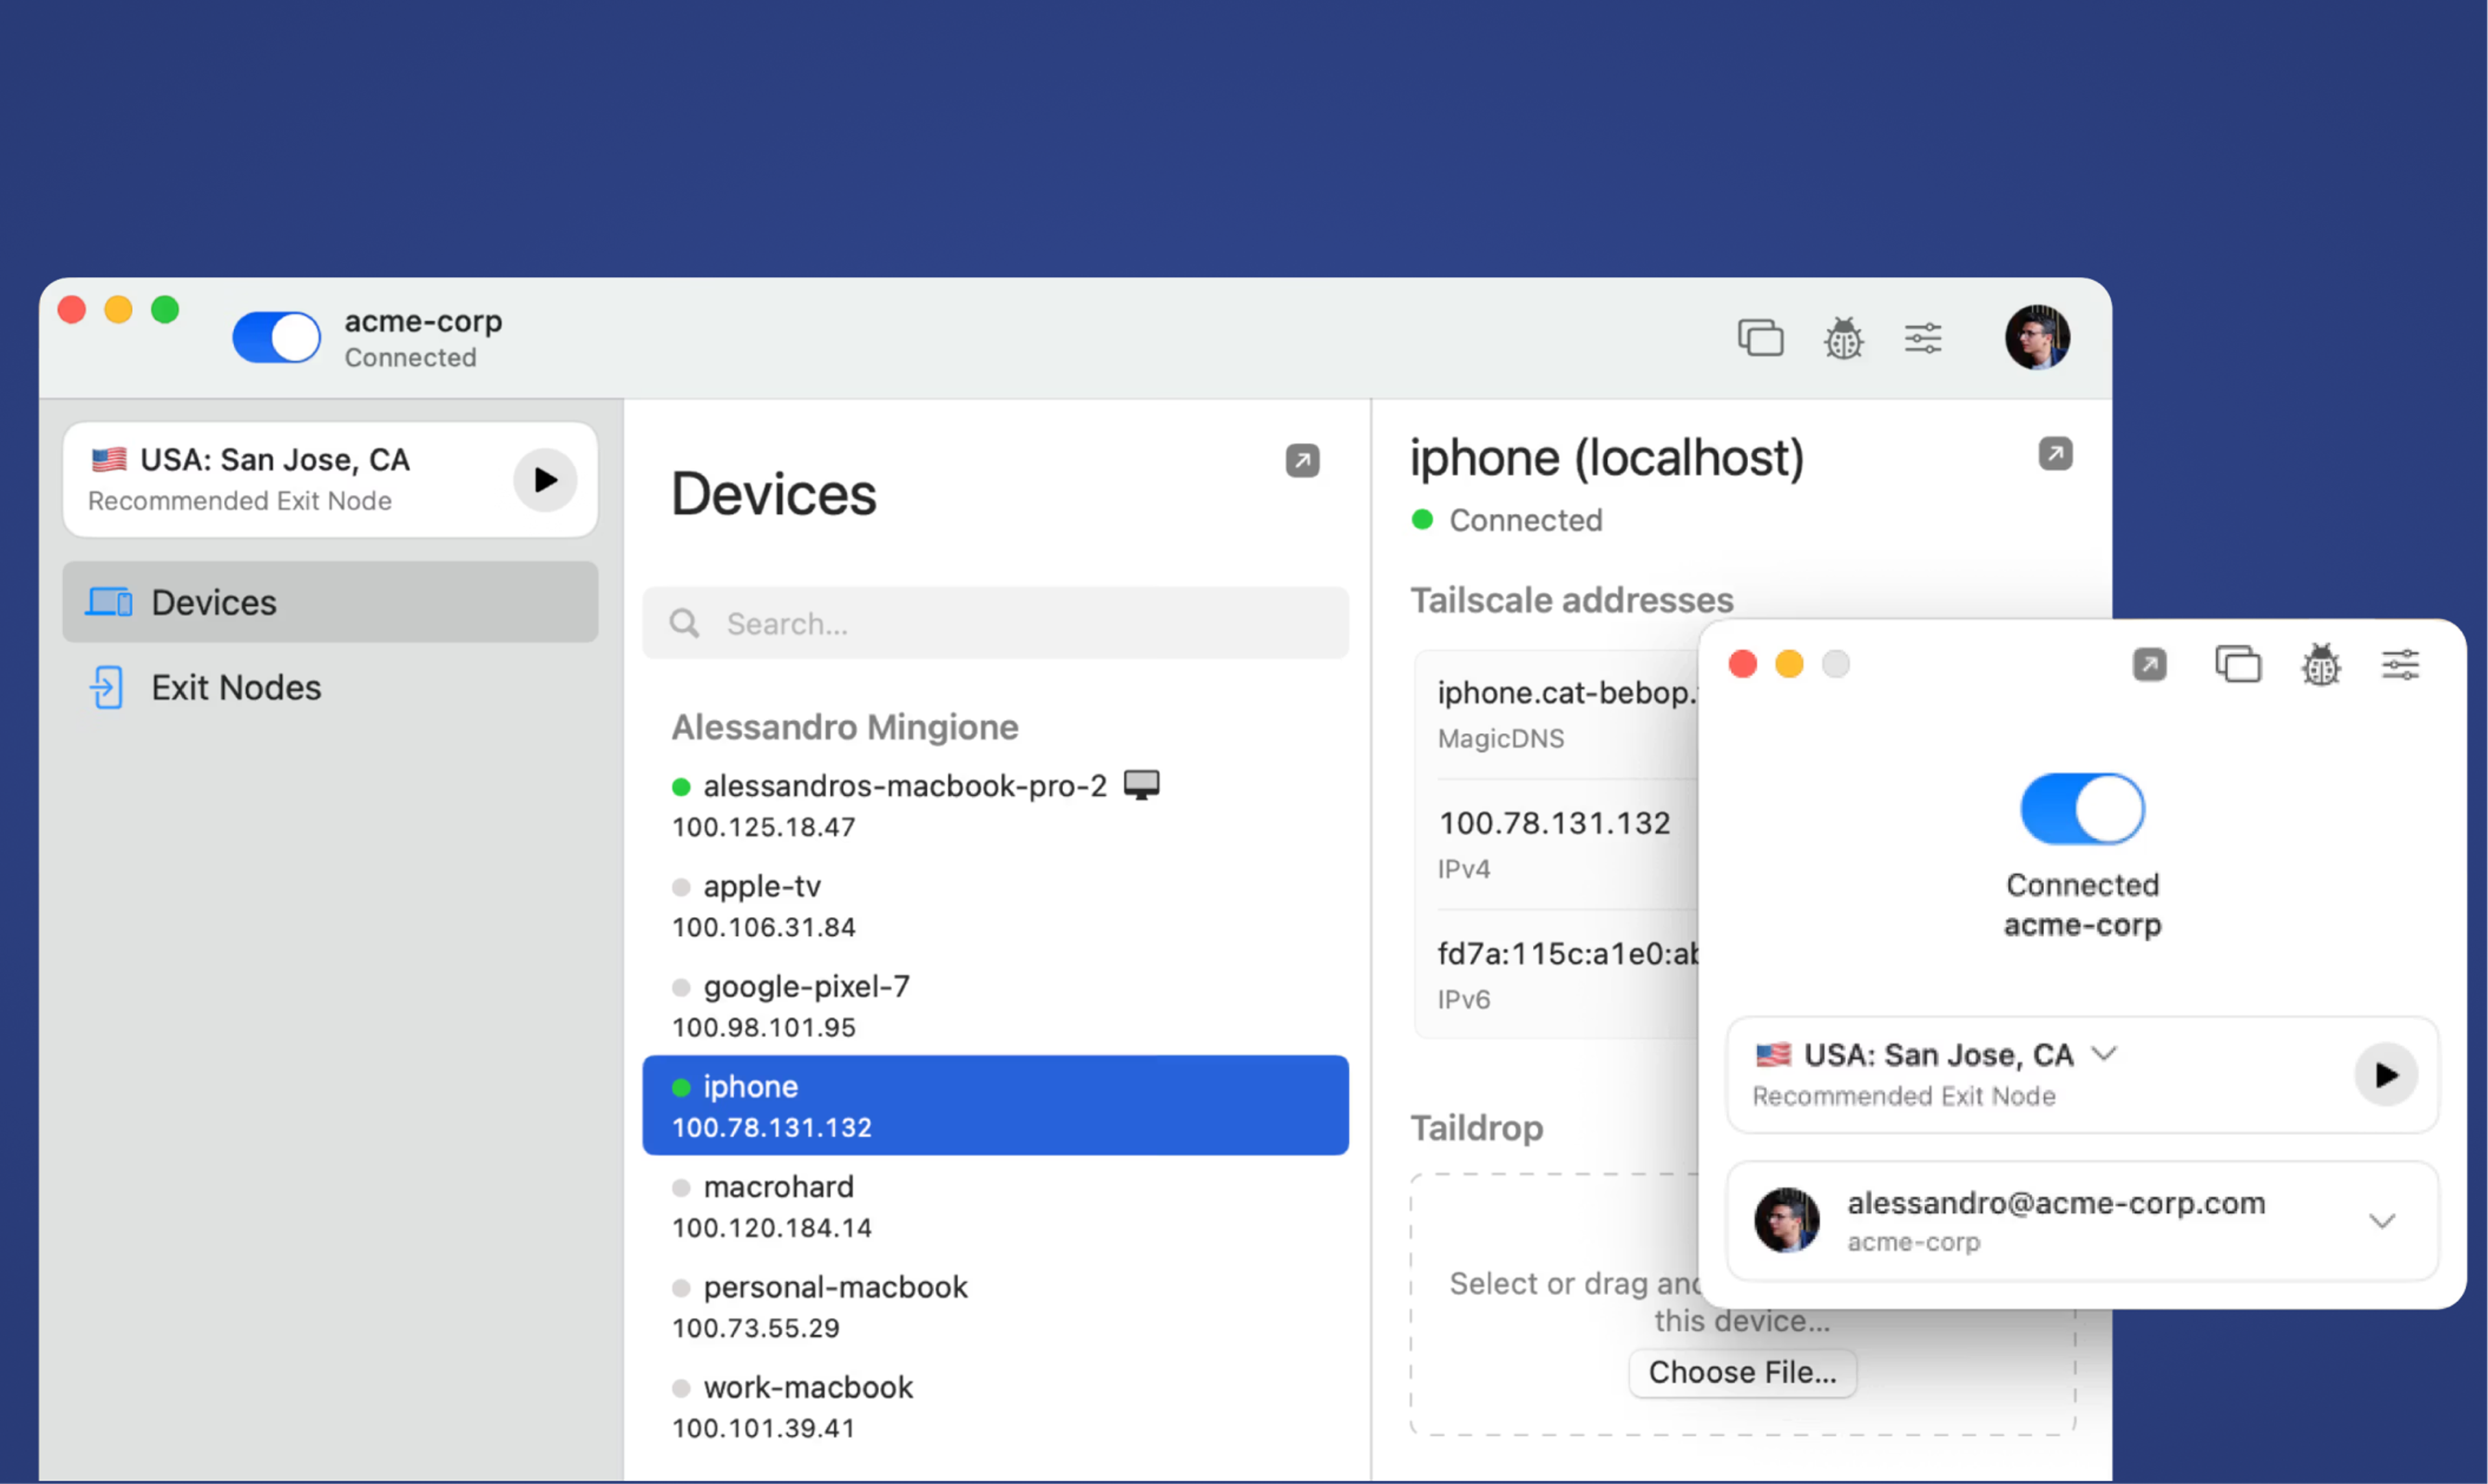Pop out the Devices panel with arrow icon

click(x=1302, y=461)
